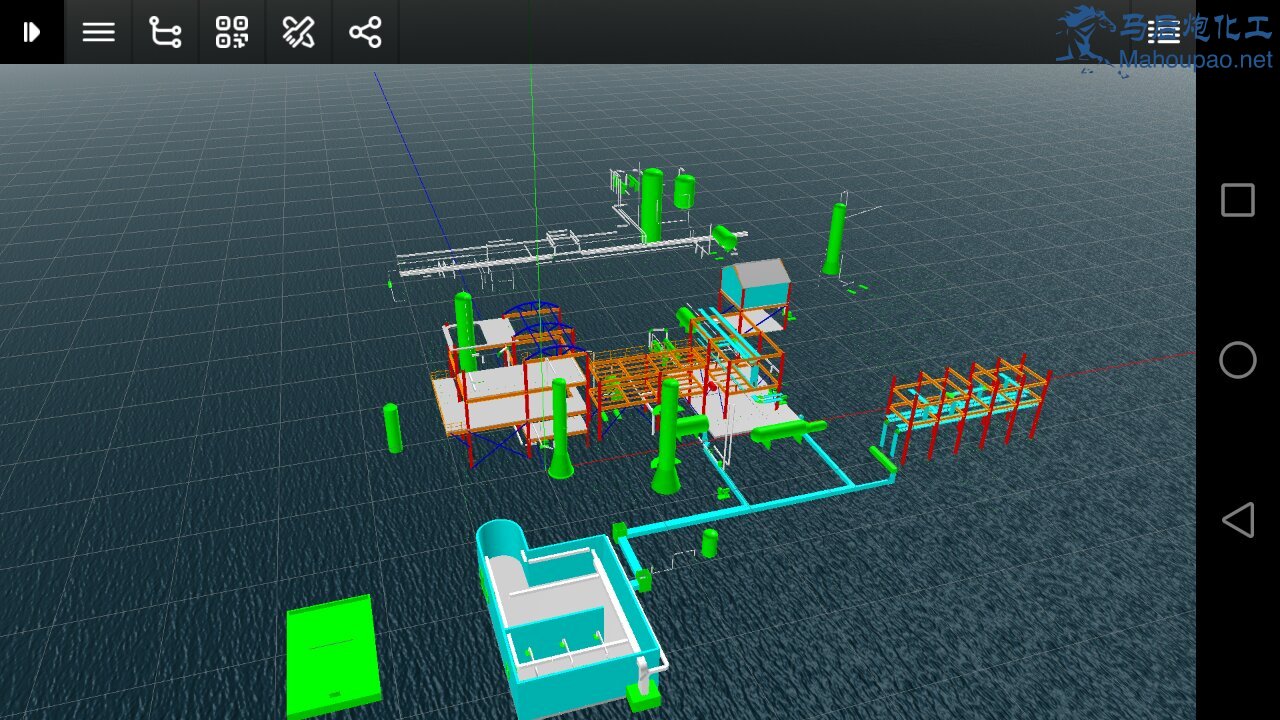Select the flat green slab at bottom left
Image resolution: width=1280 pixels, height=720 pixels.
tap(332, 655)
